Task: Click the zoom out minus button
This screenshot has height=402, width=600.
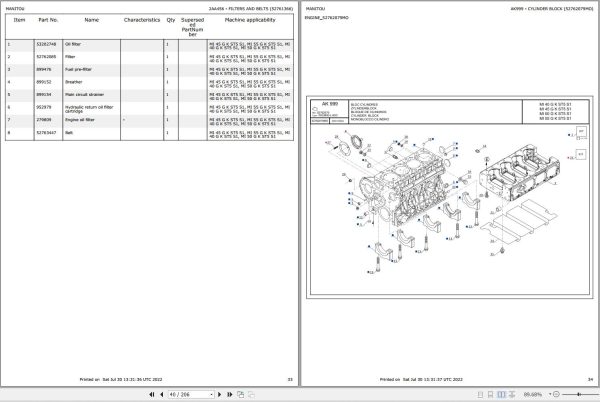Action: [x=556, y=394]
